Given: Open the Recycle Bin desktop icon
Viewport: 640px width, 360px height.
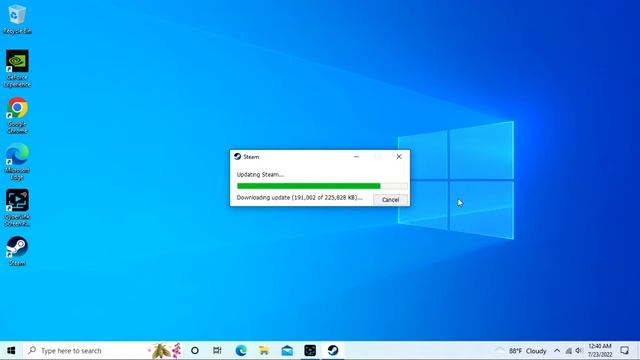Looking at the screenshot, I should click(x=17, y=19).
